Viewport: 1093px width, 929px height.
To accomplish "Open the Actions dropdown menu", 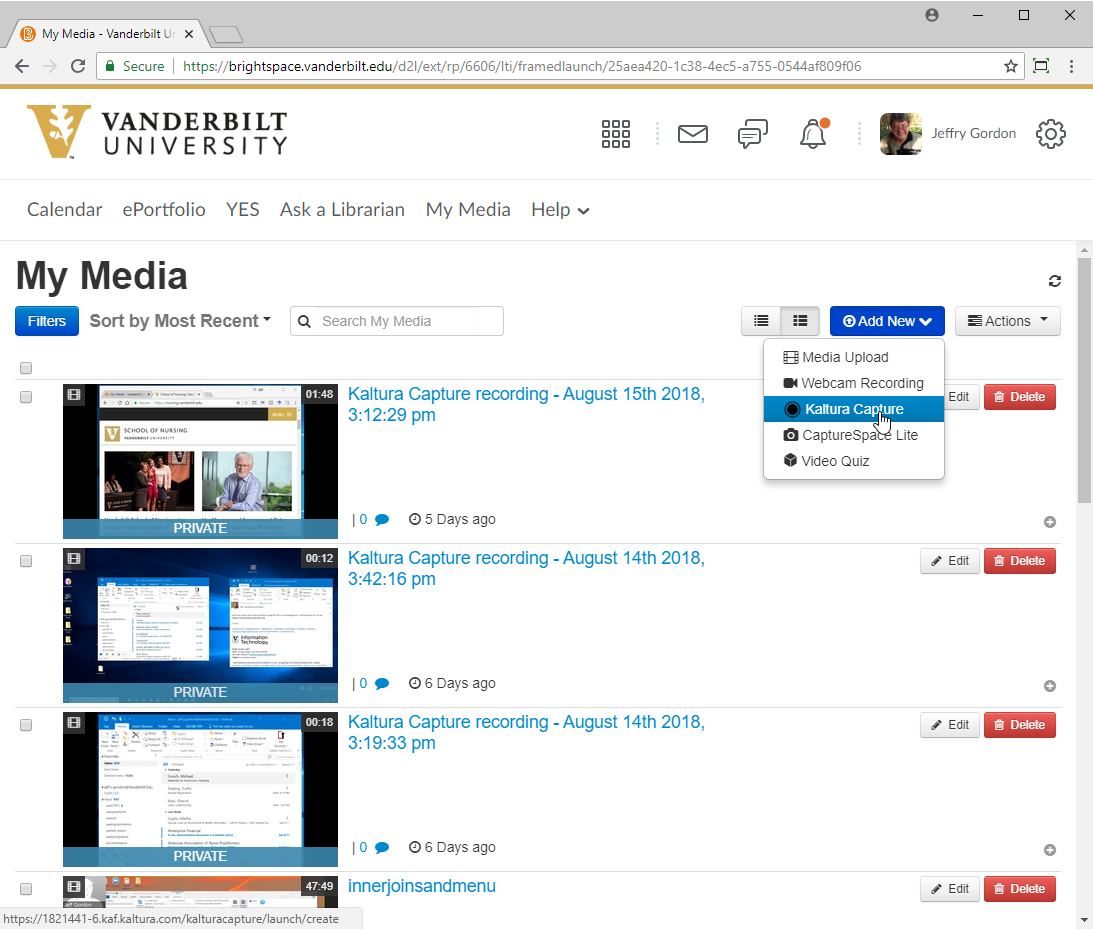I will (x=1007, y=321).
